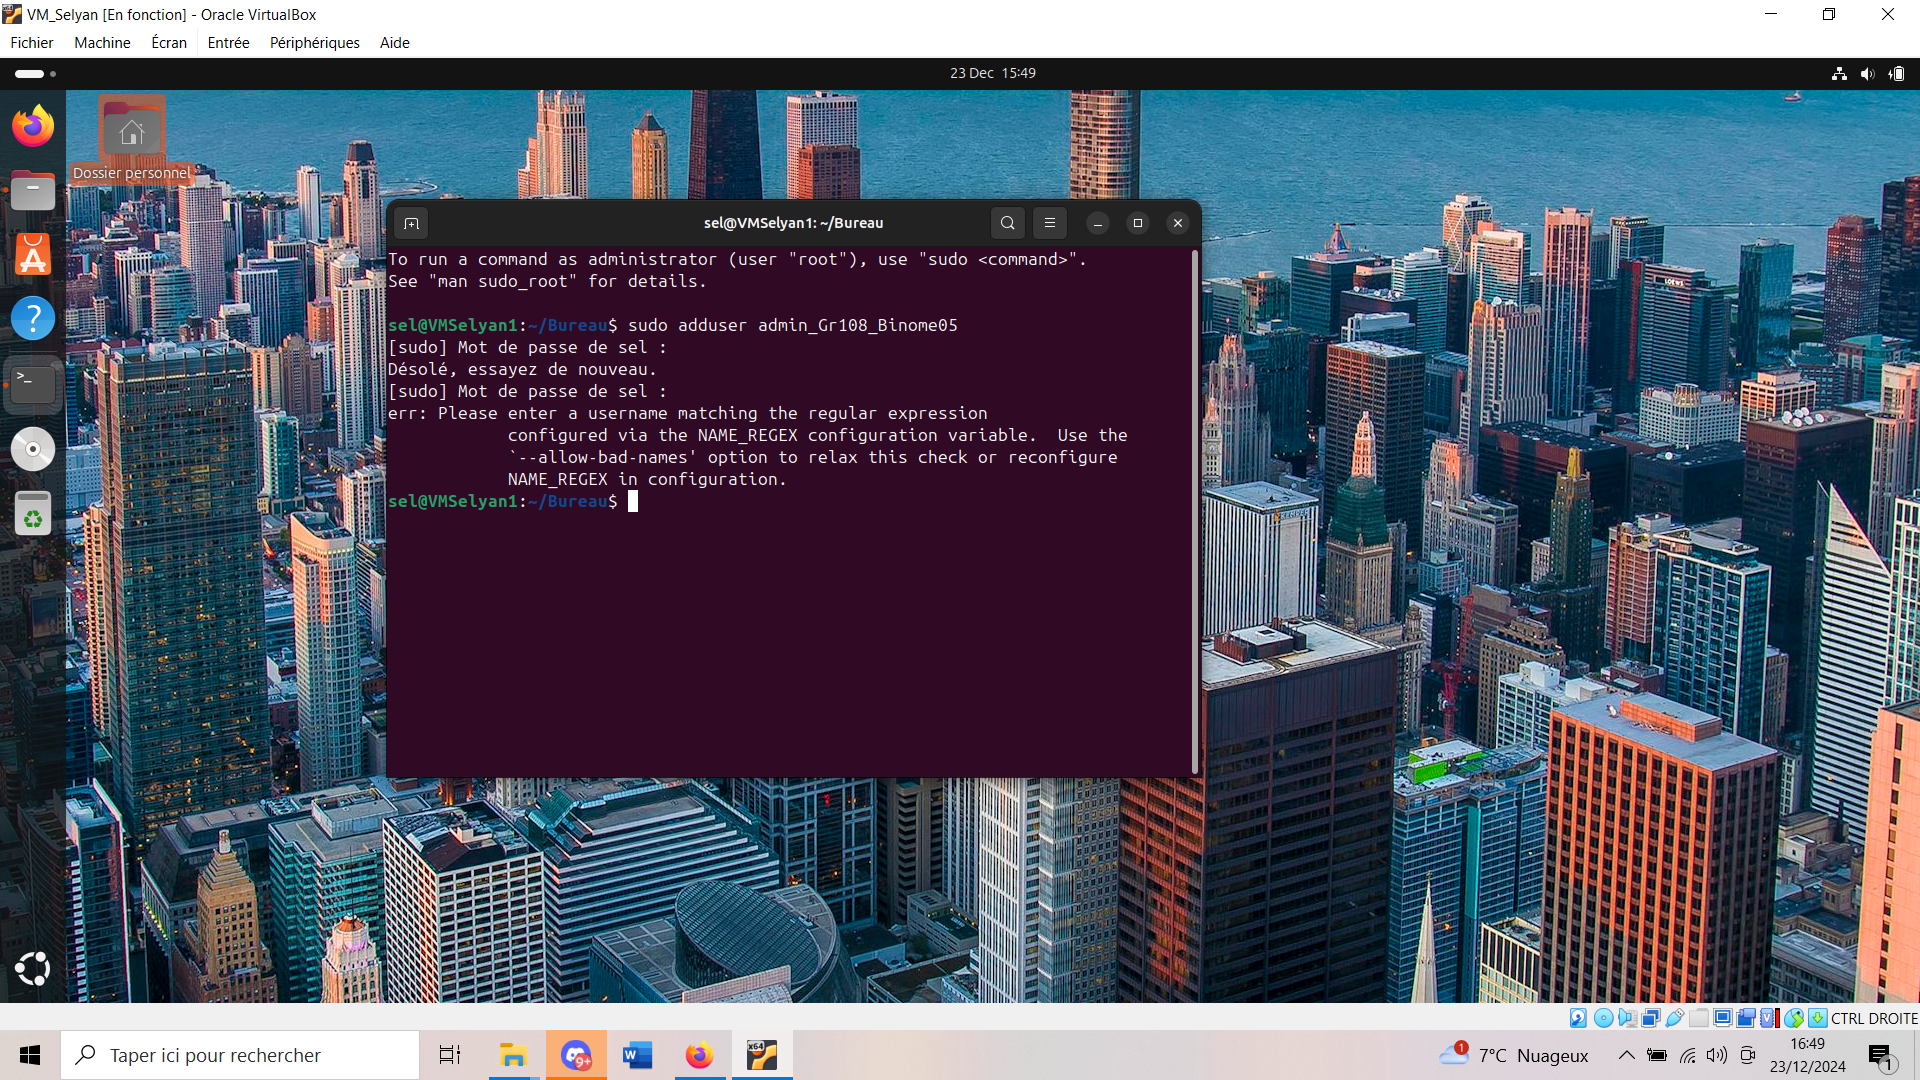Image resolution: width=1920 pixels, height=1080 pixels.
Task: Open the Files manager in Ubuntu dock
Action: [x=33, y=190]
